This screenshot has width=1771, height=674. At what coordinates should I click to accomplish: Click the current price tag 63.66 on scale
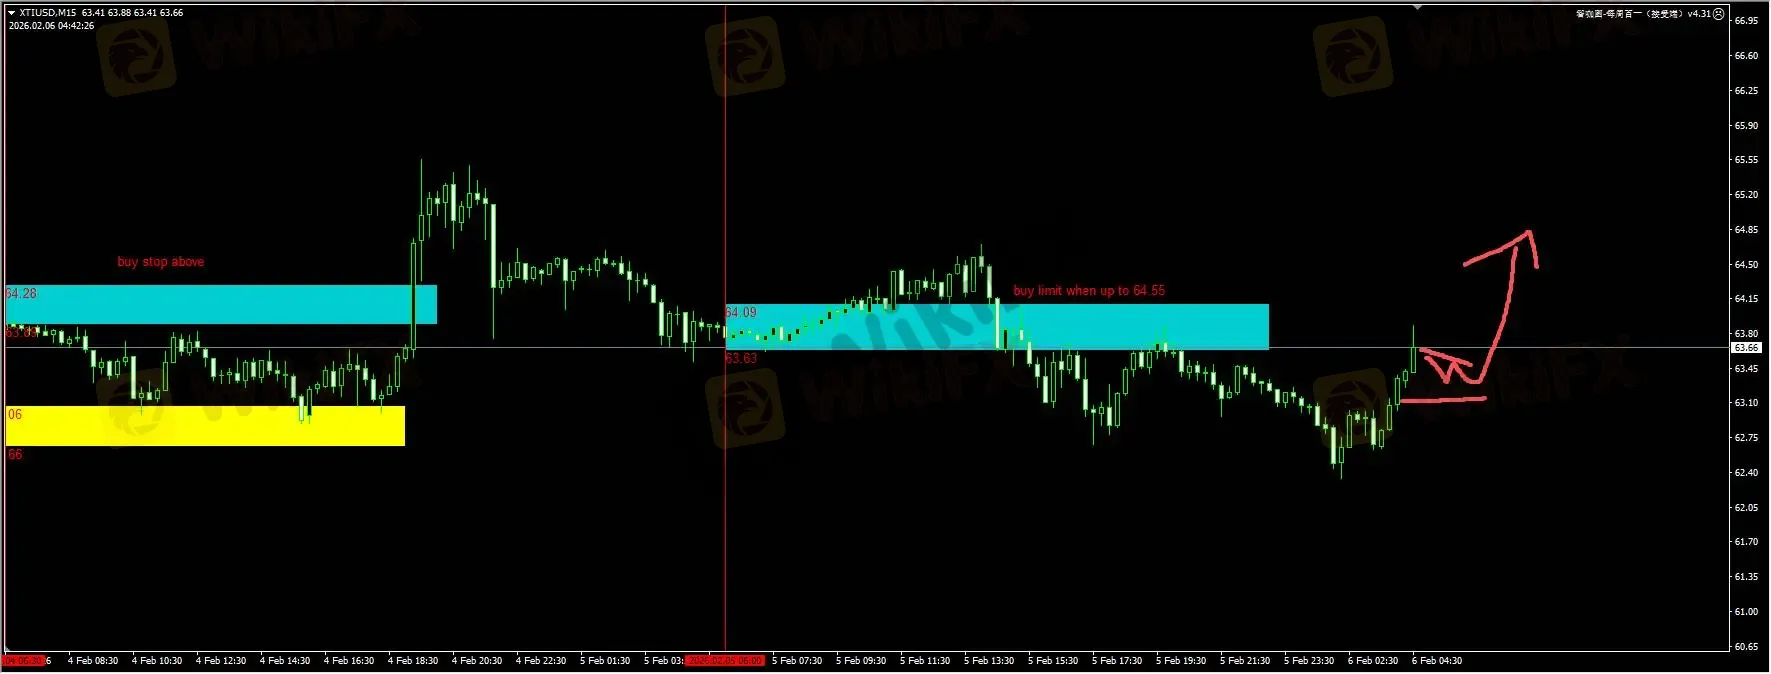[x=1747, y=348]
